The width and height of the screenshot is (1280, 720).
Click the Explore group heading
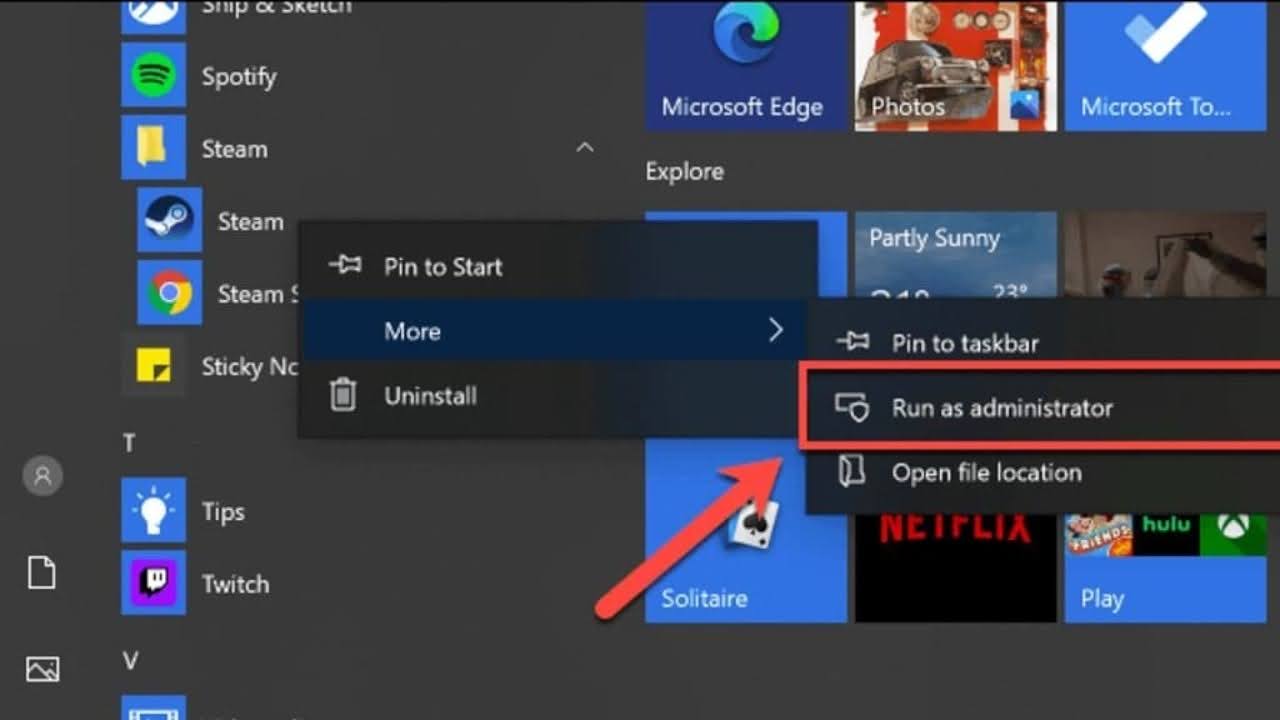(685, 172)
